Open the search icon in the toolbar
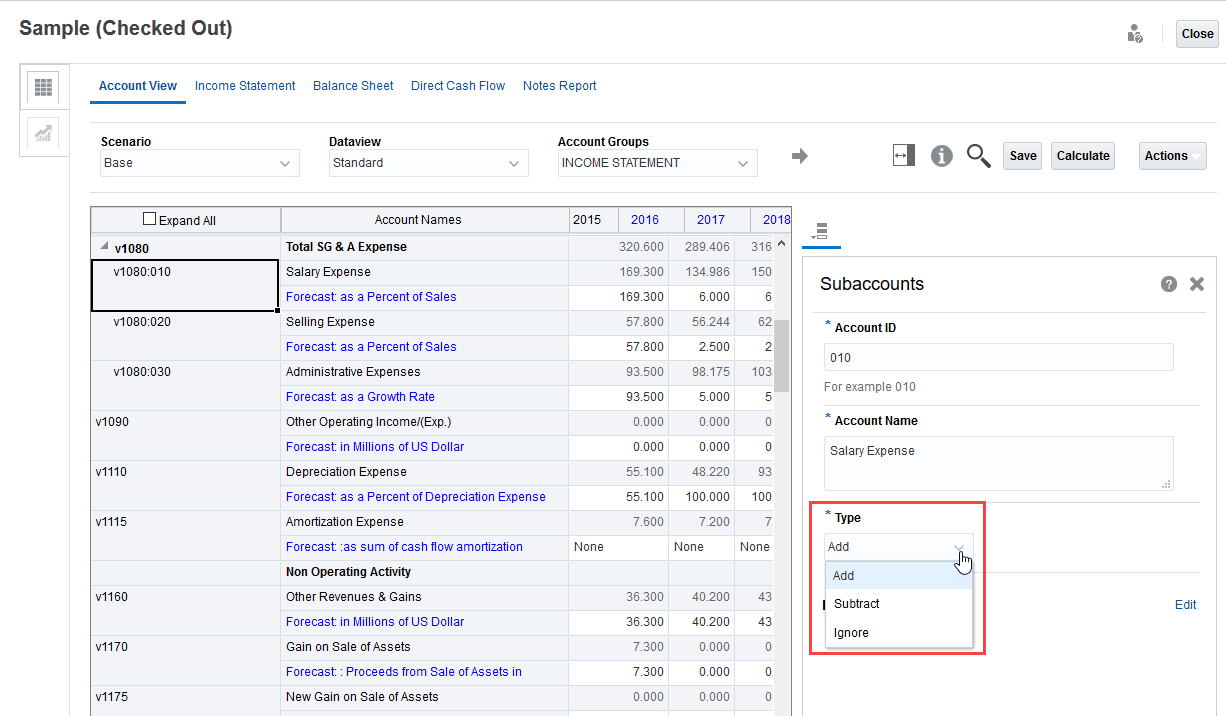The image size is (1226, 716). (x=978, y=155)
